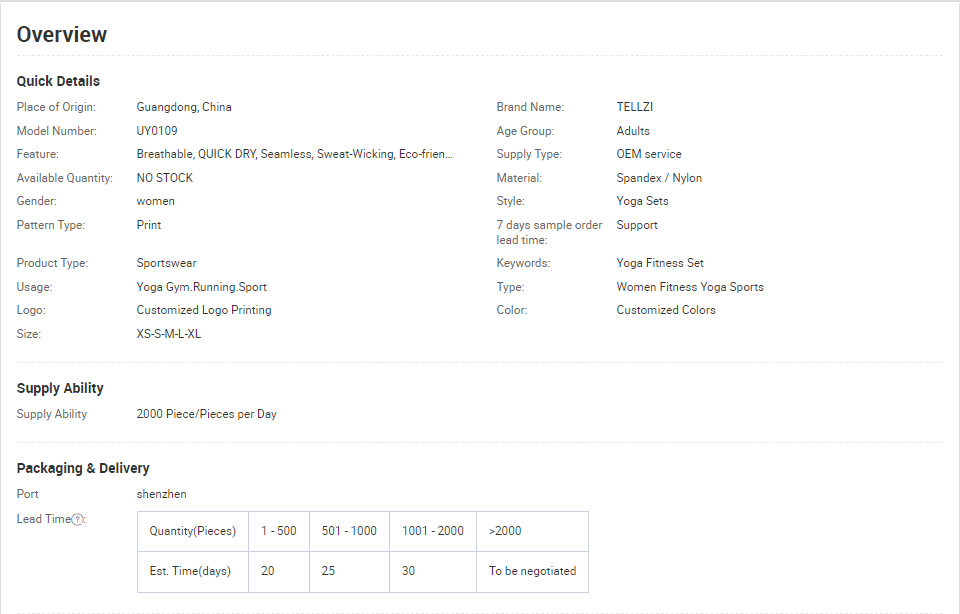Screen dimensions: 960x614
Task: Click the Spandex / Nylon material value
Action: (659, 178)
